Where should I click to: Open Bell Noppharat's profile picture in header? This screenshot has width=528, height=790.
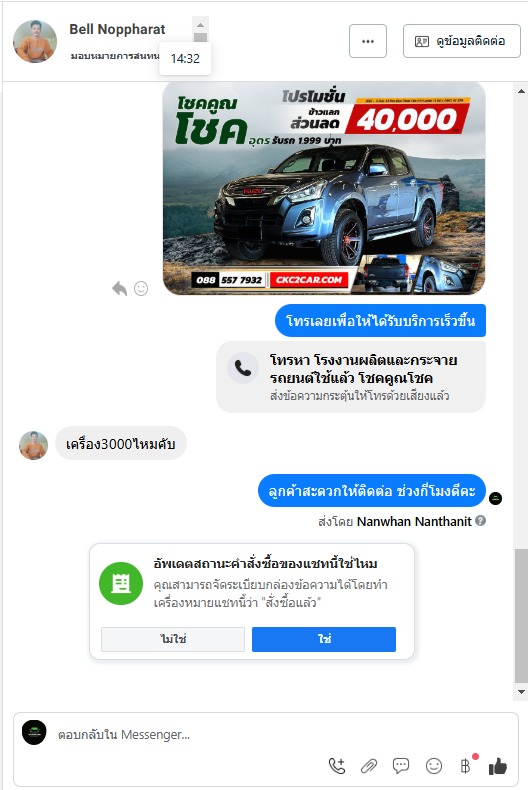click(35, 41)
